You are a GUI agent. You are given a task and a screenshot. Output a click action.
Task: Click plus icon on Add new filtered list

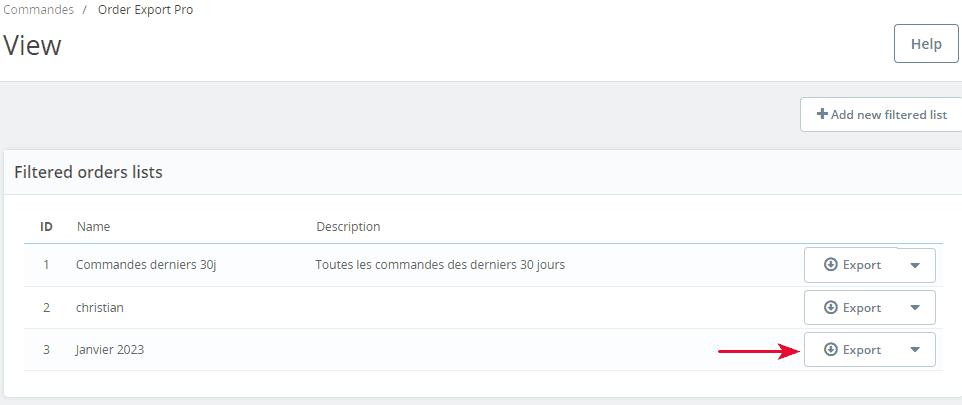[822, 114]
